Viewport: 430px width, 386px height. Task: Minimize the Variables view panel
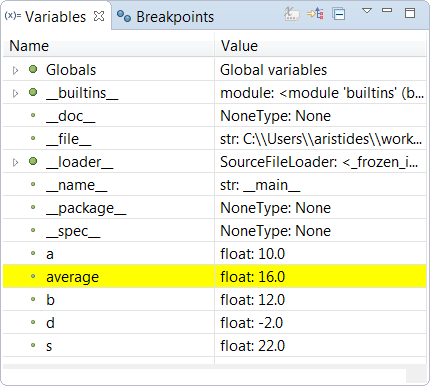pyautogui.click(x=387, y=11)
